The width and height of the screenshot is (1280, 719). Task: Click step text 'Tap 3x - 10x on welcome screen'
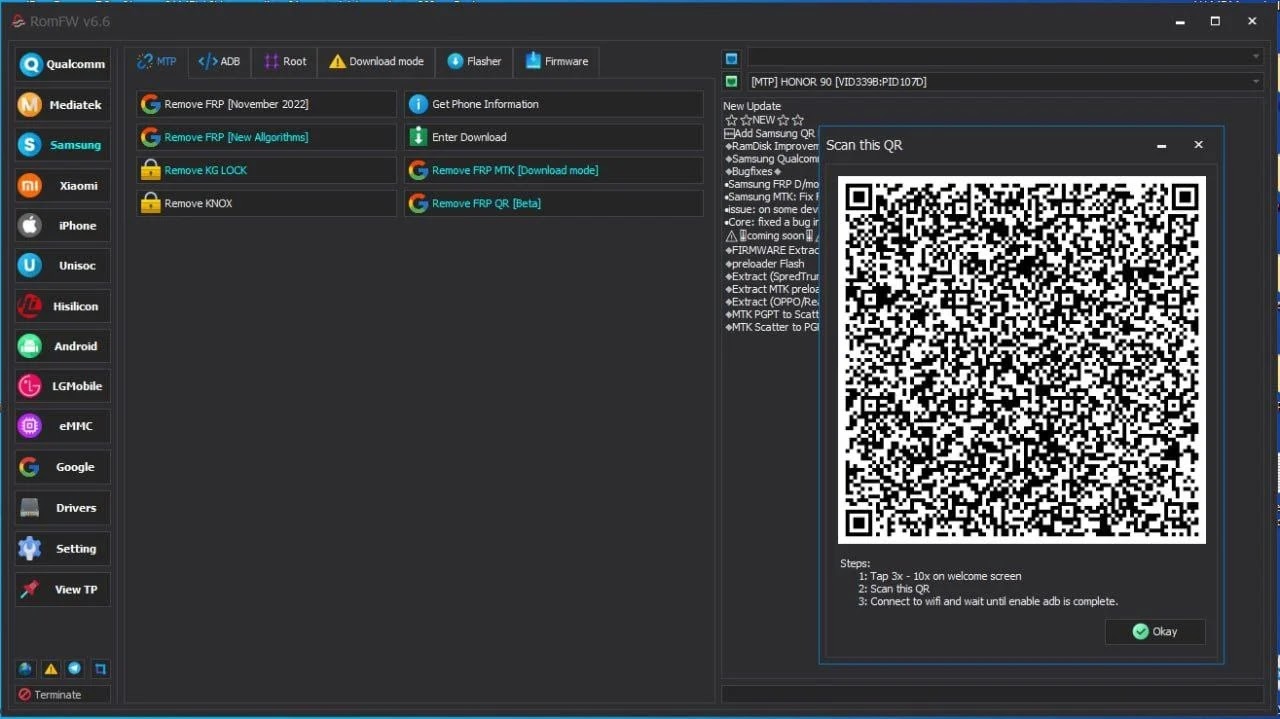coord(939,576)
